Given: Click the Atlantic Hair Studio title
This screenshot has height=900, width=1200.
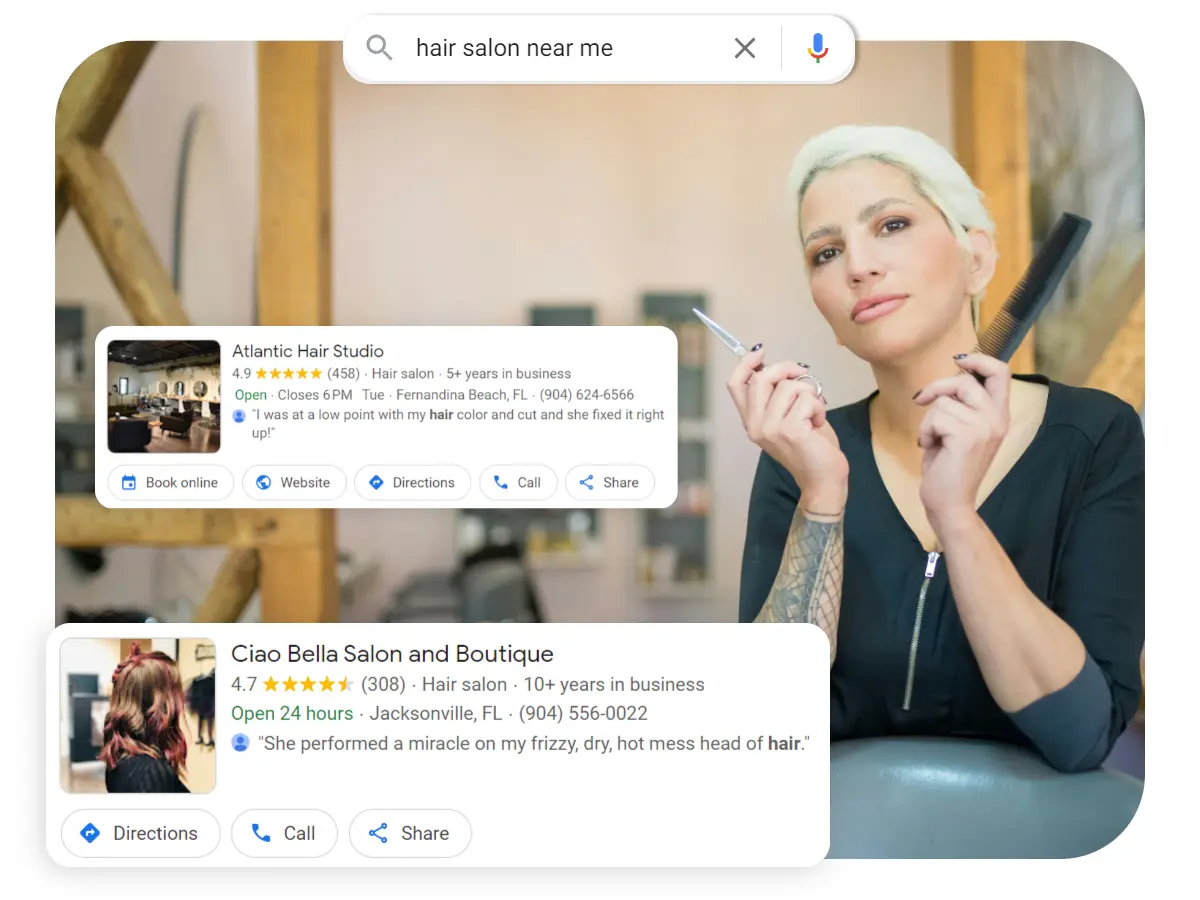Looking at the screenshot, I should click(x=308, y=351).
